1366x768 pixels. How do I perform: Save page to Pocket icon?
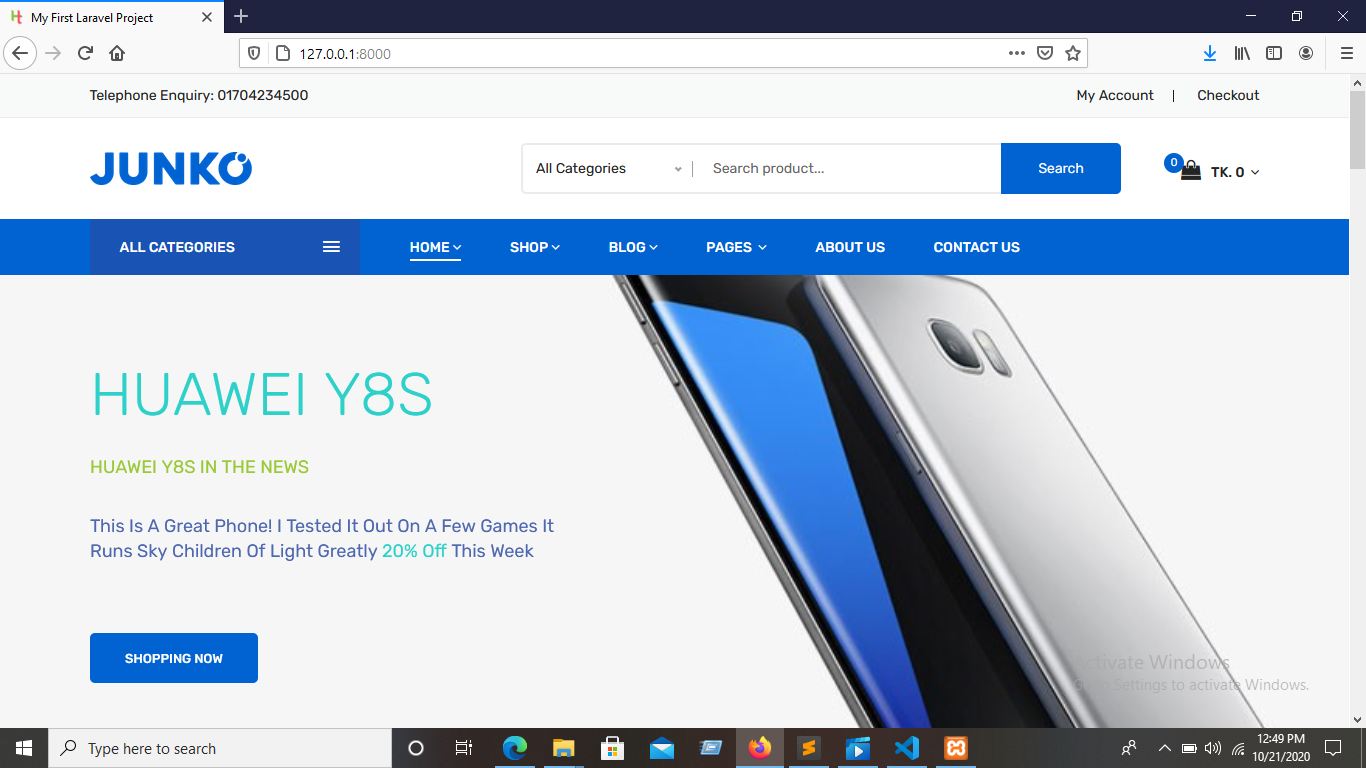[x=1045, y=53]
